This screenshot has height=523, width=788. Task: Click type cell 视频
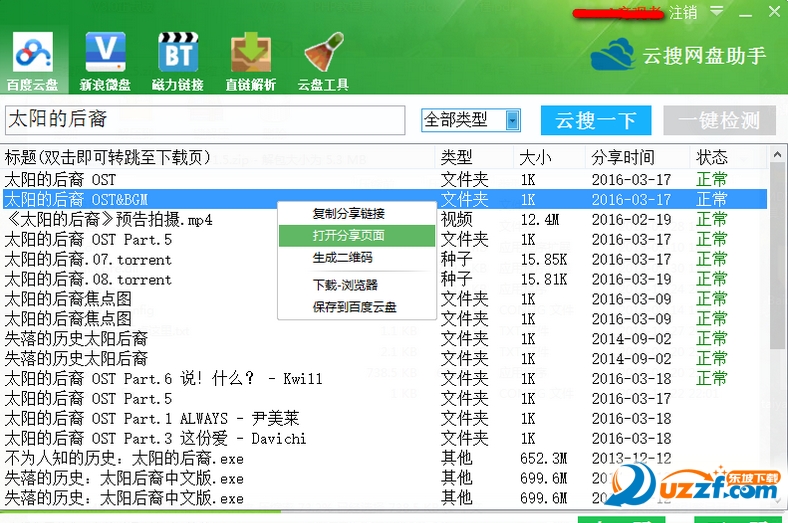(456, 220)
